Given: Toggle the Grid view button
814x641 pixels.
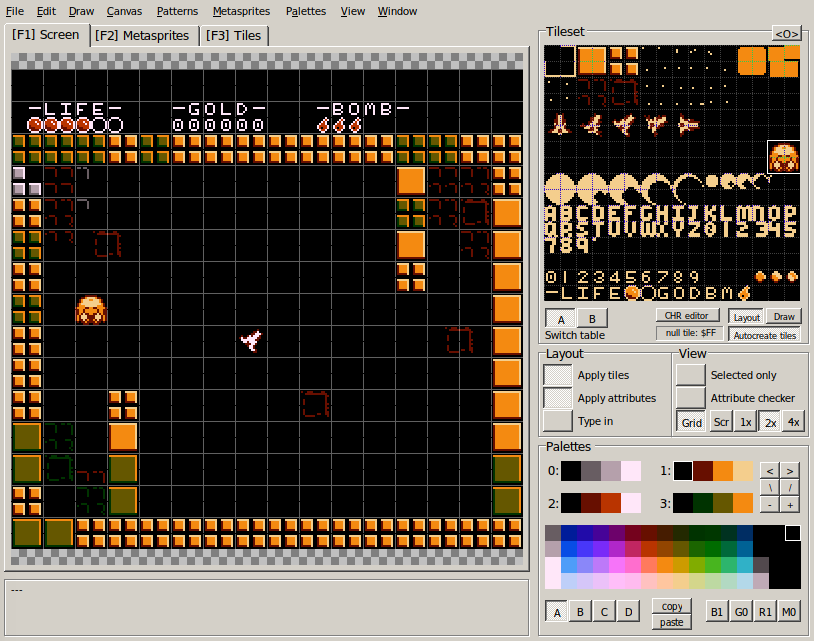Looking at the screenshot, I should [691, 422].
